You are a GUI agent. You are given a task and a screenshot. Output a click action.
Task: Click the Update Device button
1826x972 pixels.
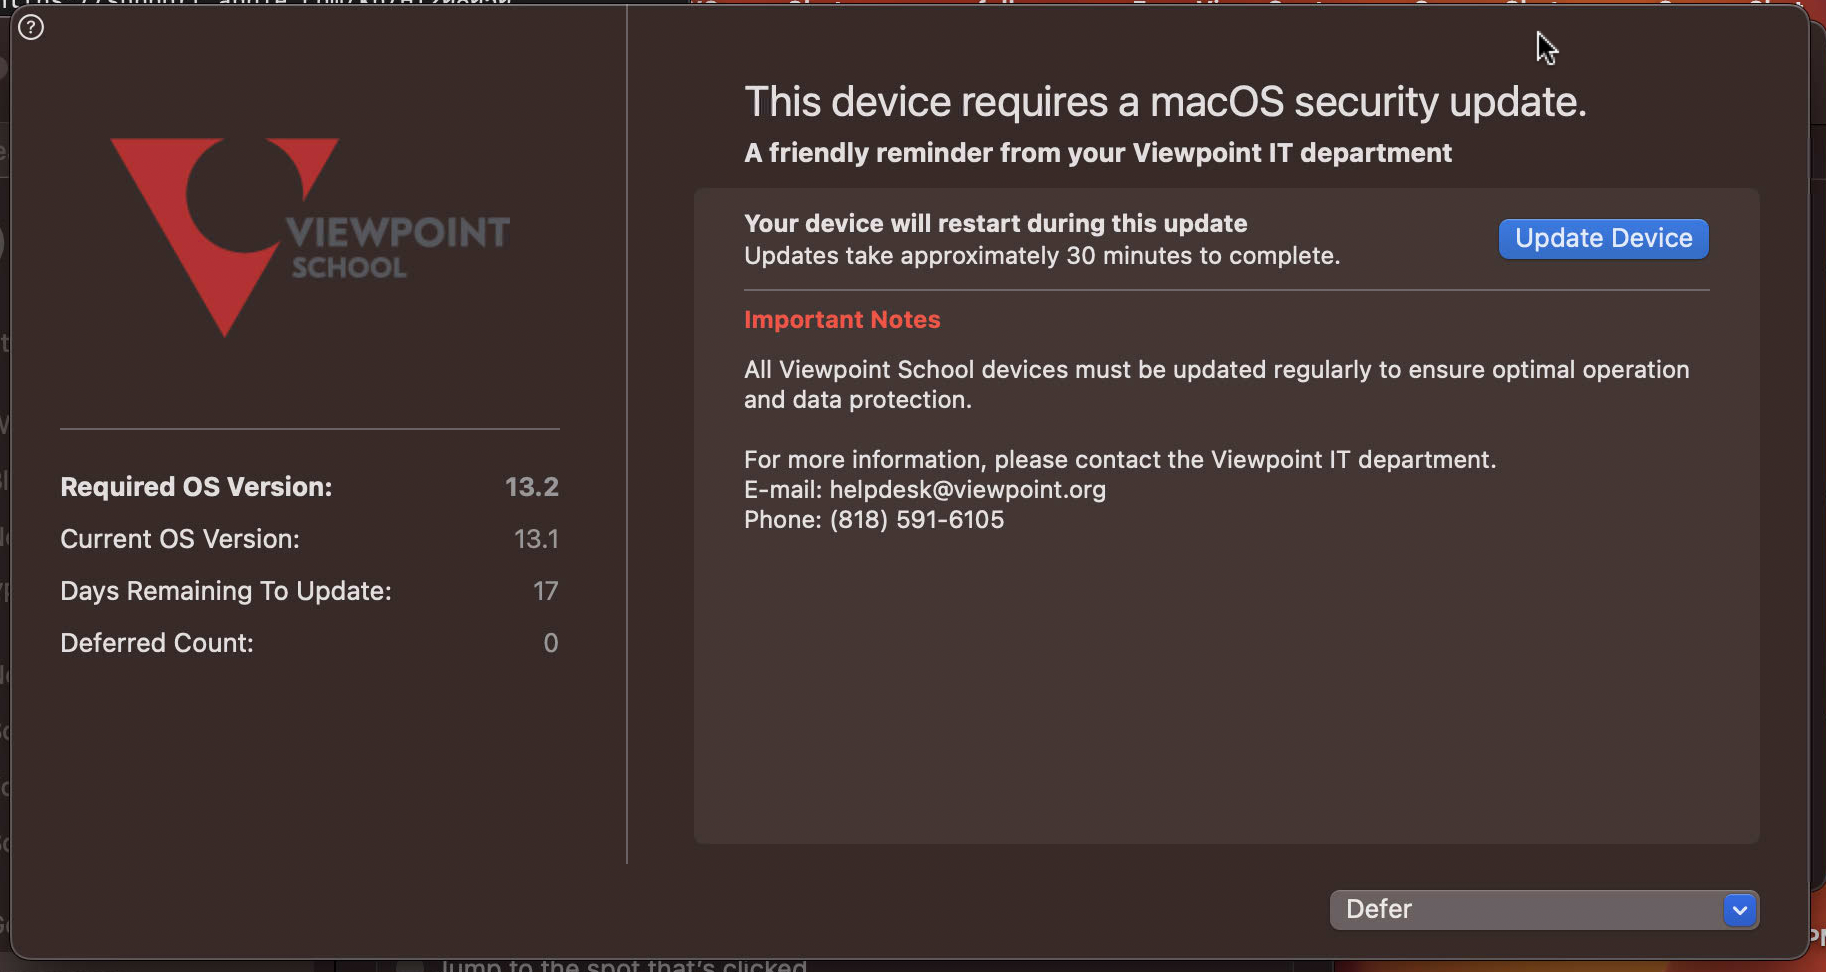coord(1603,239)
